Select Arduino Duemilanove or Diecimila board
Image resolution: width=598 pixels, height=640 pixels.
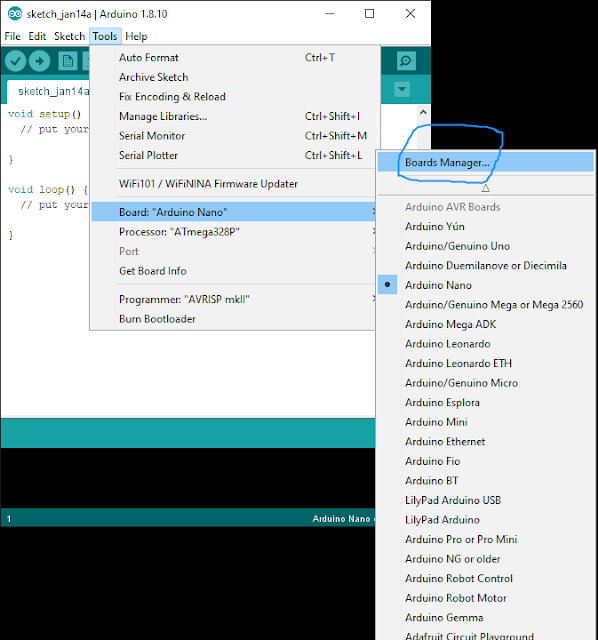click(x=486, y=266)
